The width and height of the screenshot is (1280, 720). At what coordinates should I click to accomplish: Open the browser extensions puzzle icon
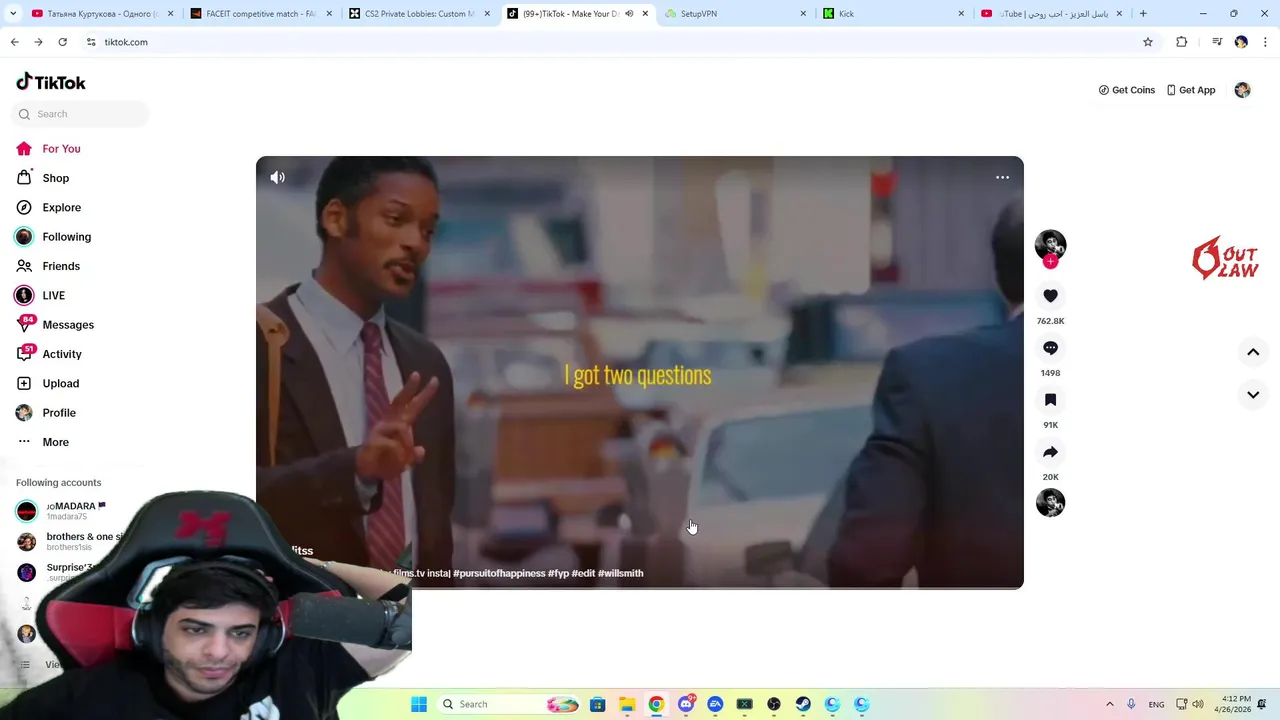(x=1181, y=42)
